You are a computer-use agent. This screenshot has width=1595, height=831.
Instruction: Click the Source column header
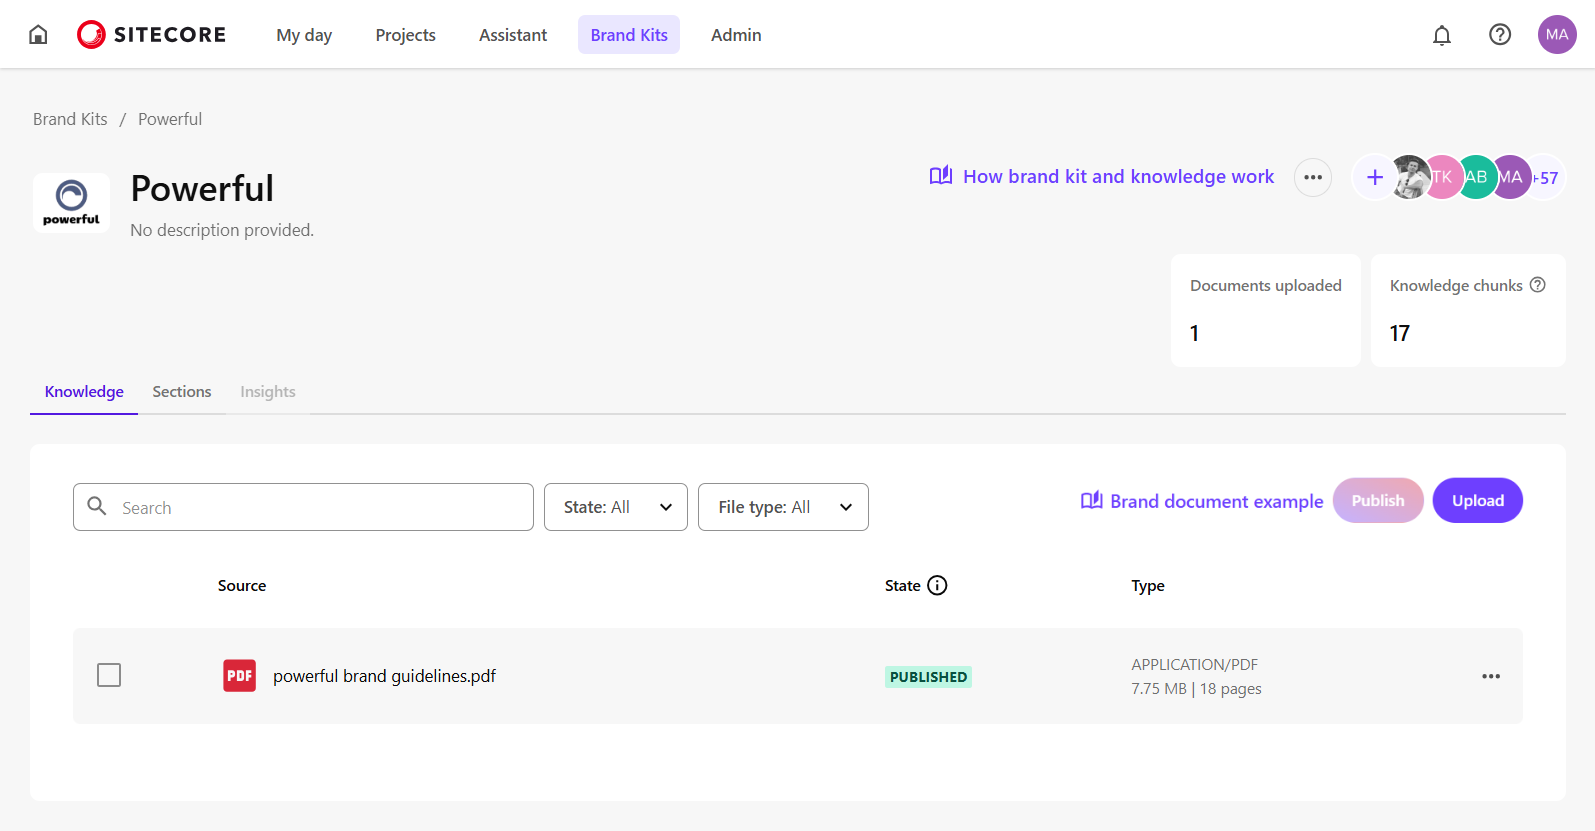pyautogui.click(x=242, y=586)
